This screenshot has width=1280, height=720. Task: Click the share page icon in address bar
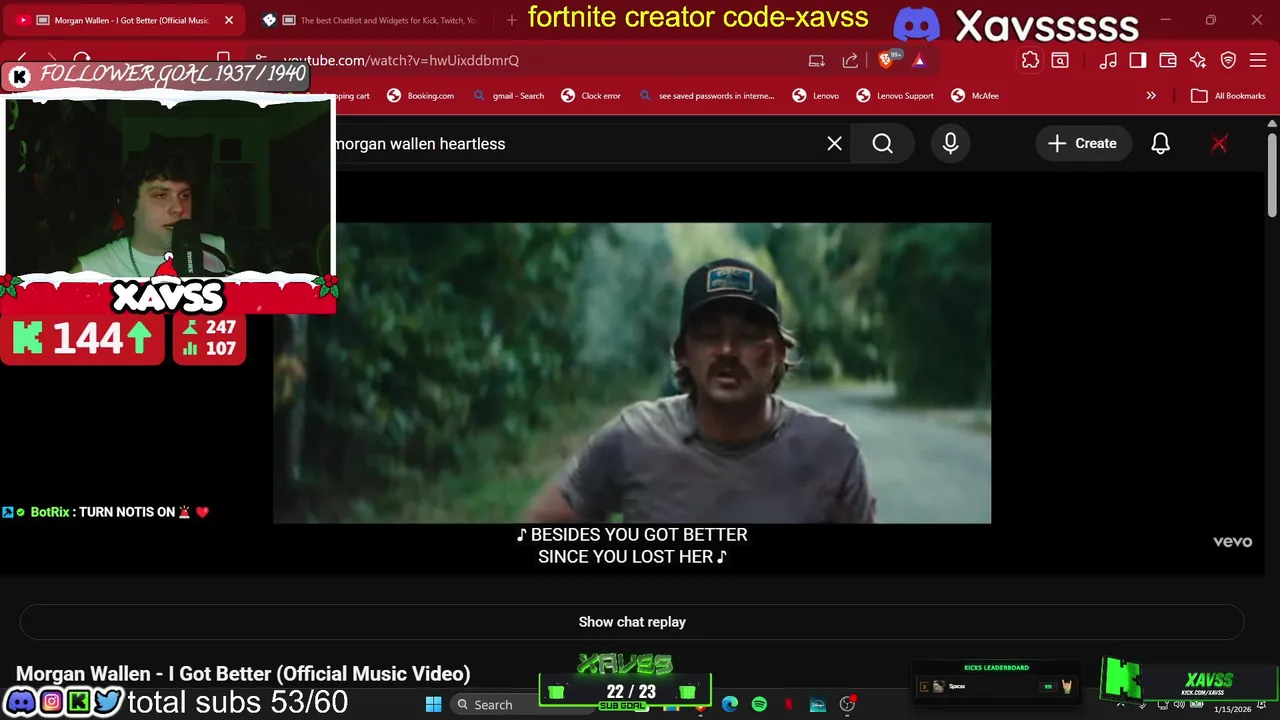pos(850,60)
